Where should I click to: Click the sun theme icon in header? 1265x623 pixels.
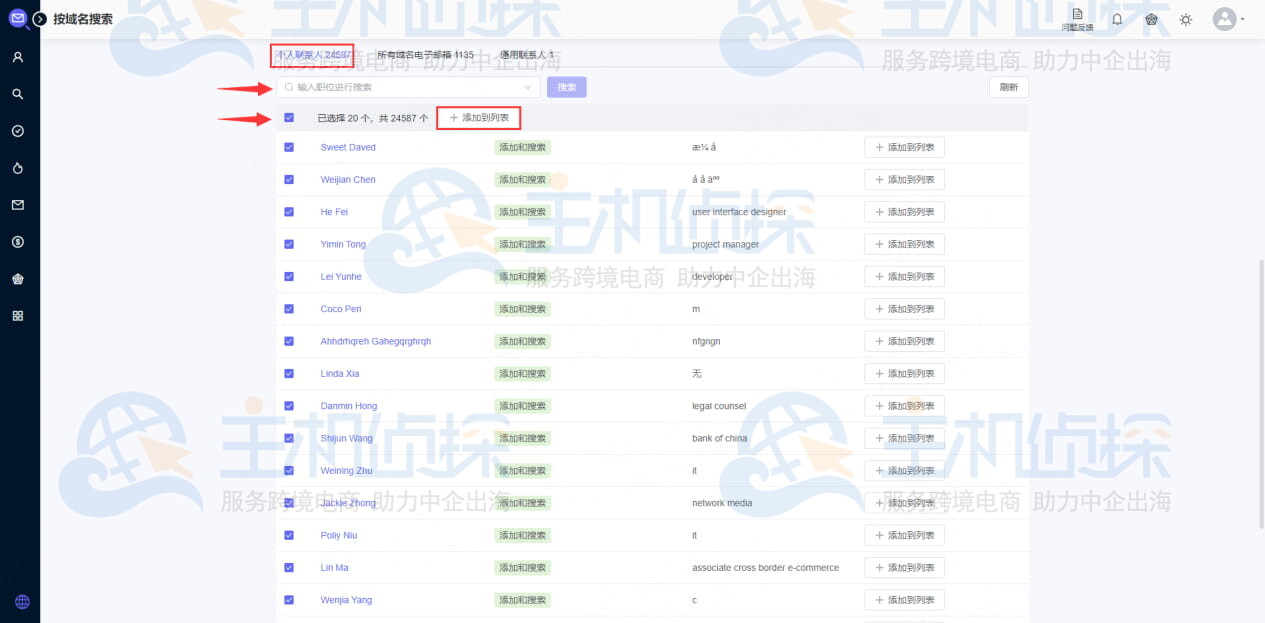1186,20
